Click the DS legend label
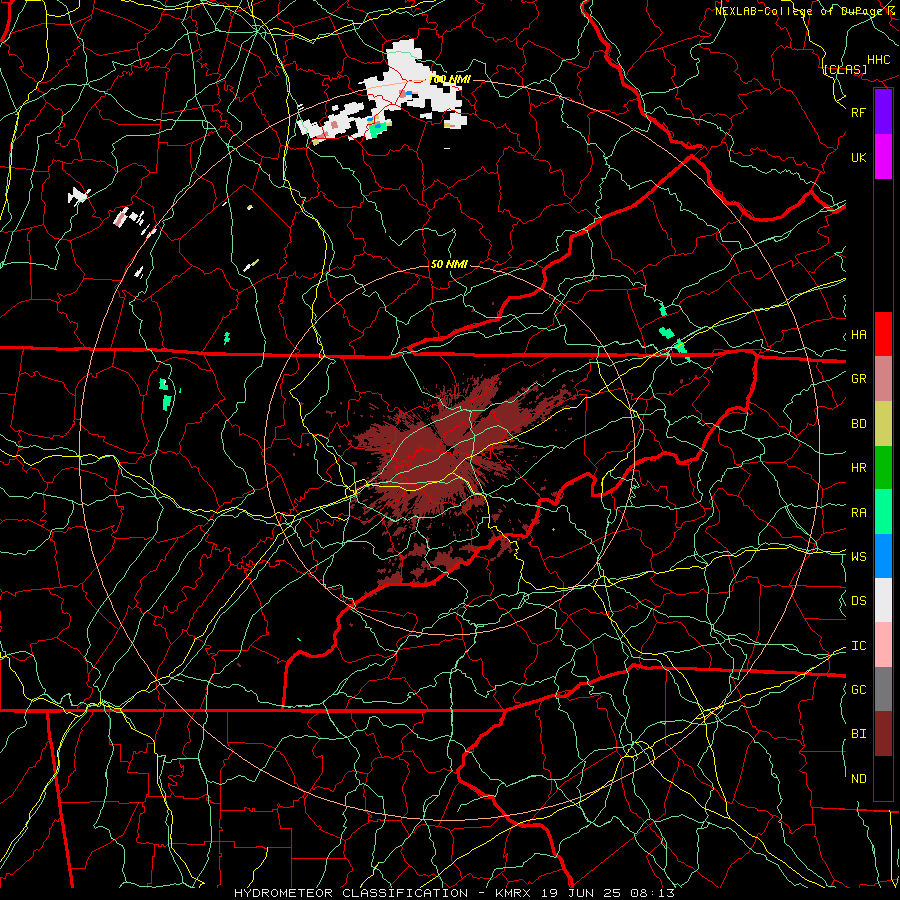900x900 pixels. pos(858,601)
